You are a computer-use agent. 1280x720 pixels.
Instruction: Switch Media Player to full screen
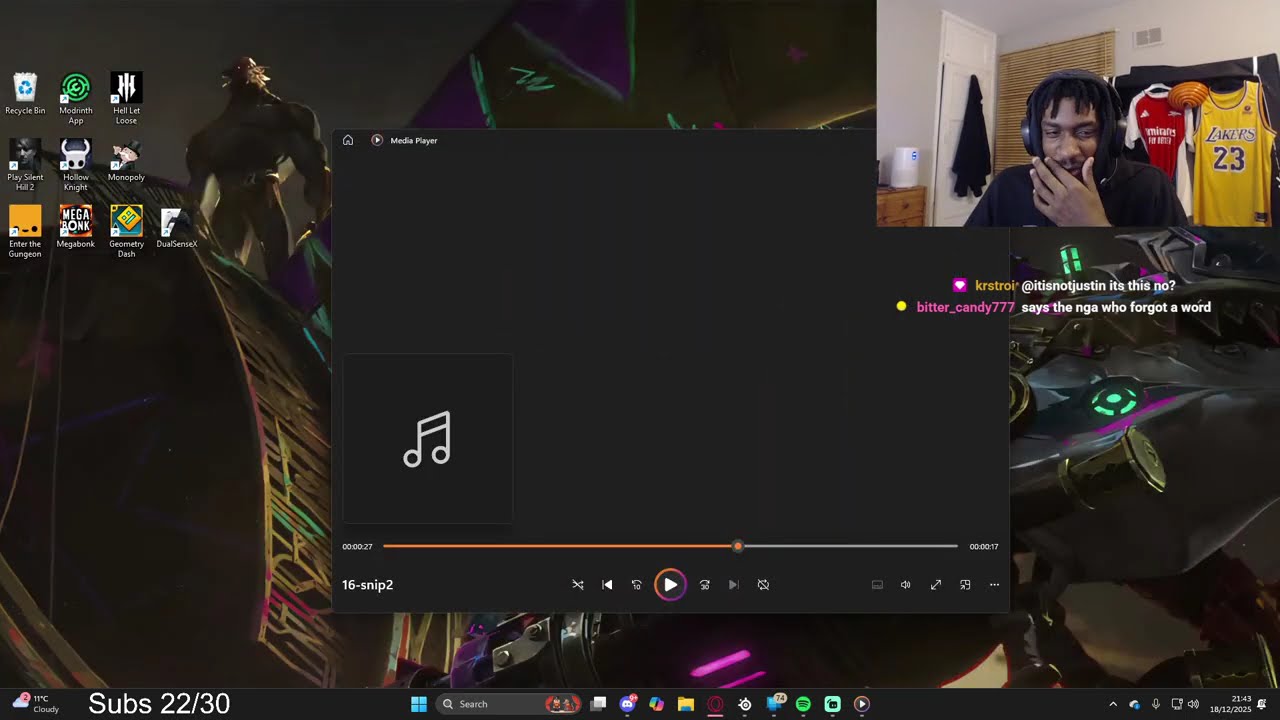point(936,585)
